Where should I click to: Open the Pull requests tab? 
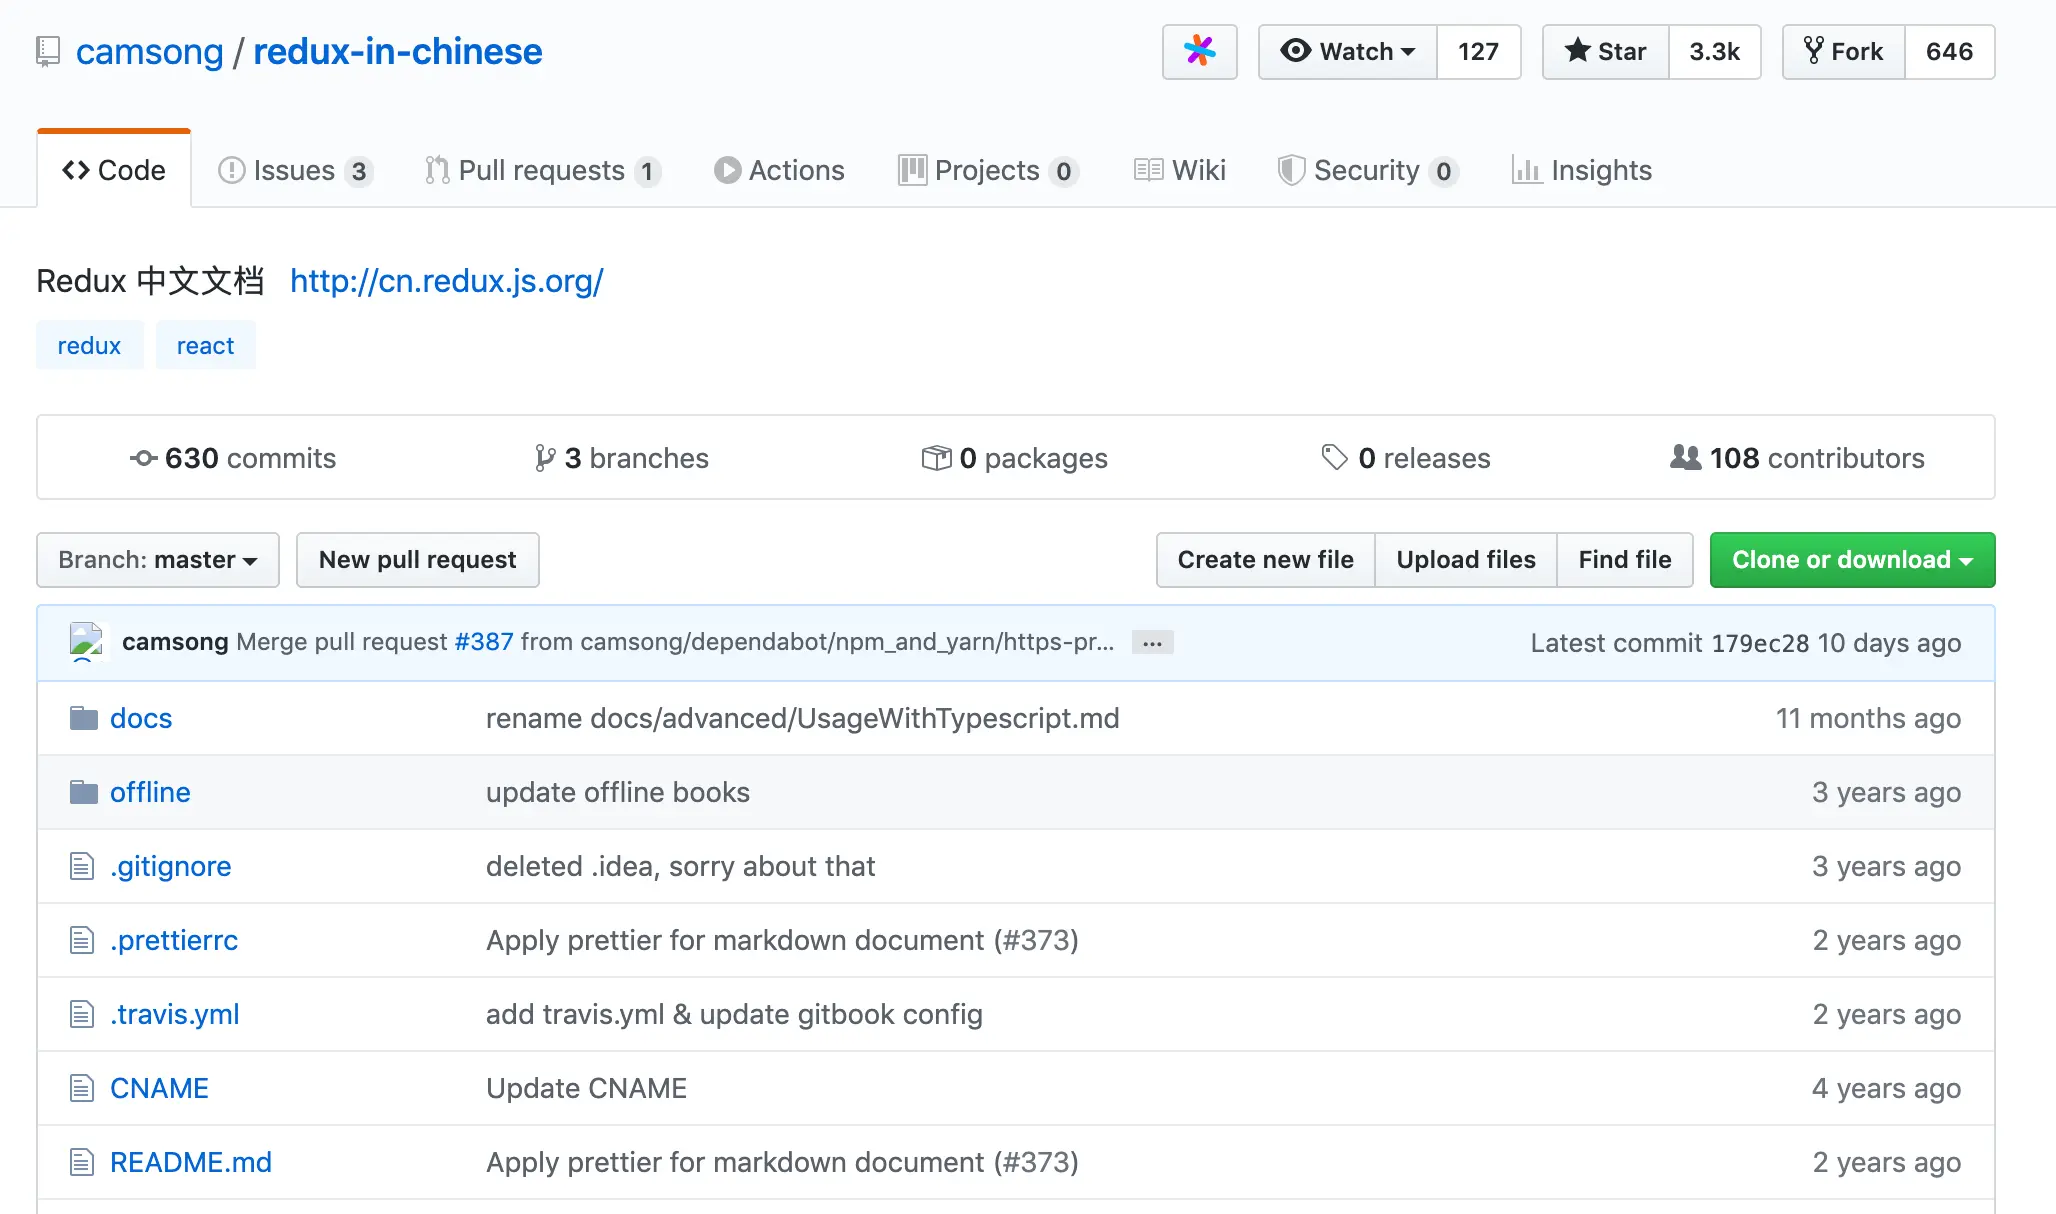click(x=541, y=170)
